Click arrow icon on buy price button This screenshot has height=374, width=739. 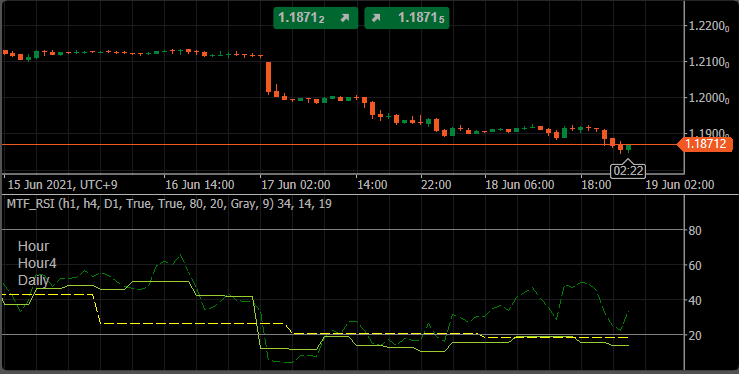(376, 18)
